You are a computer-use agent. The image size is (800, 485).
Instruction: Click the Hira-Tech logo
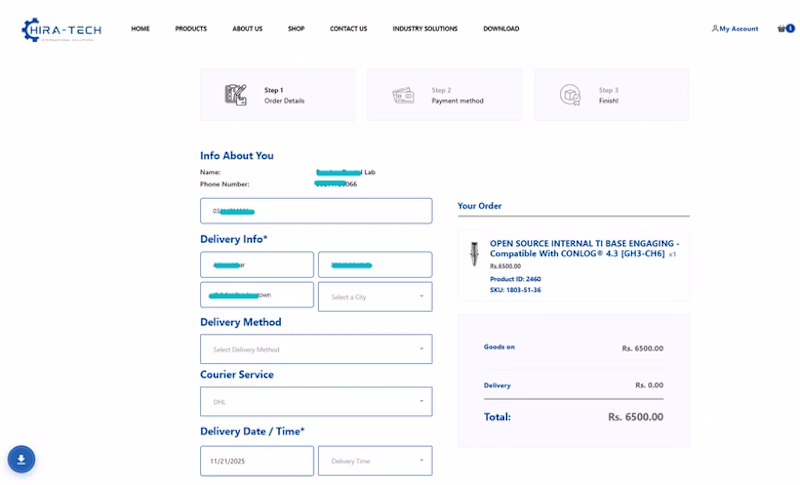[x=60, y=30]
